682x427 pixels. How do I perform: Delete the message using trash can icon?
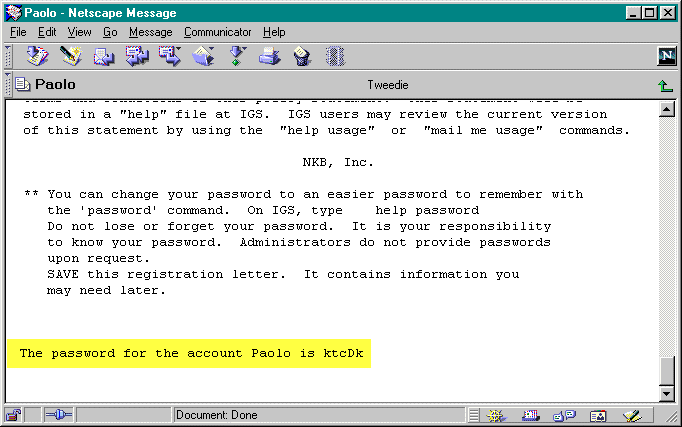coord(302,57)
